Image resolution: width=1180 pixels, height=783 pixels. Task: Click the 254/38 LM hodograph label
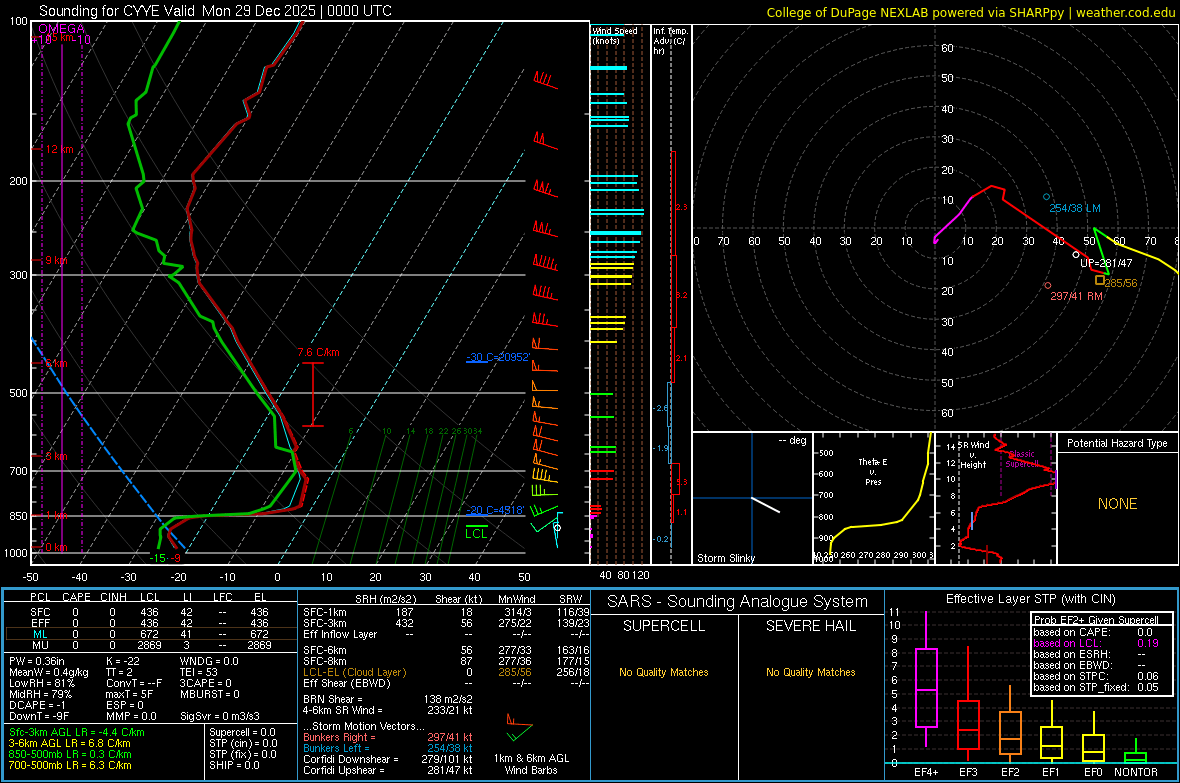(x=1075, y=208)
